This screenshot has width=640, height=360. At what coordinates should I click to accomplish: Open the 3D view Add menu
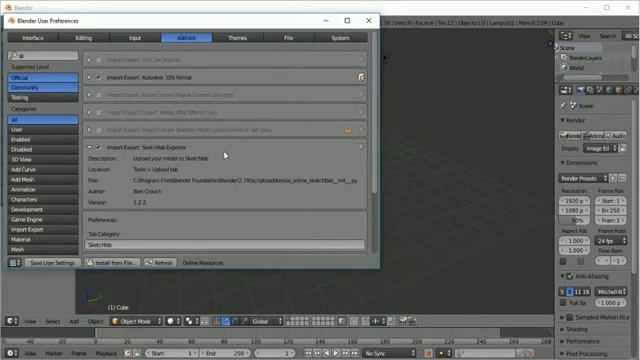[74, 322]
